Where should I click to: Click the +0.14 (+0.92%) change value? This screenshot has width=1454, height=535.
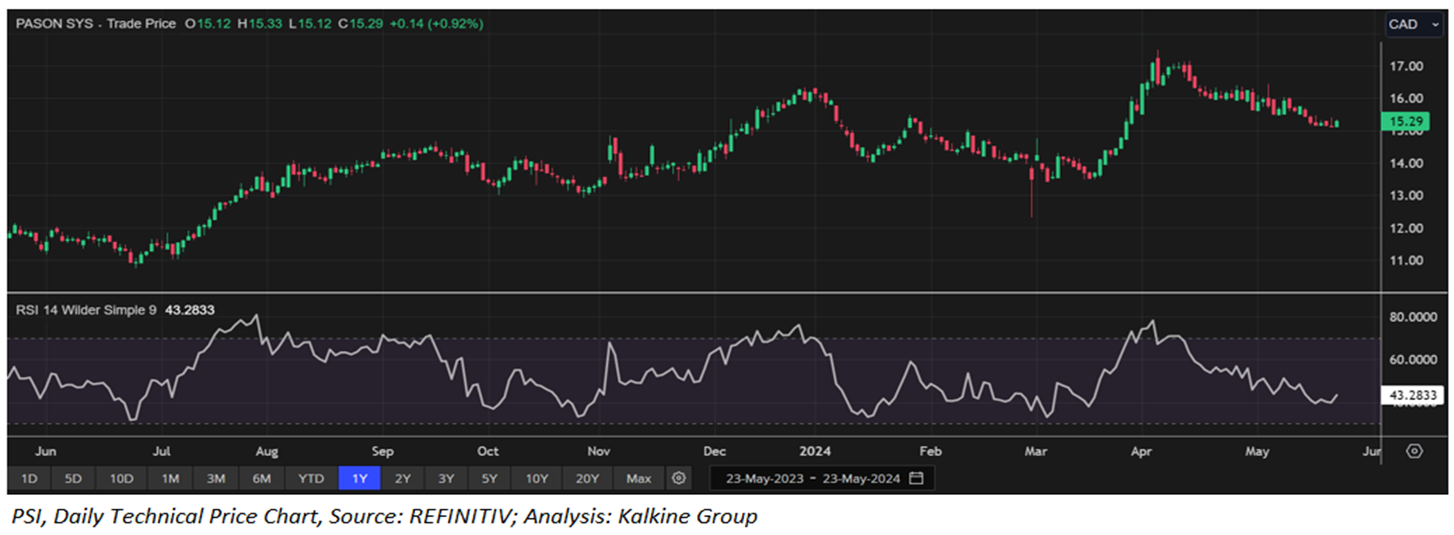438,23
